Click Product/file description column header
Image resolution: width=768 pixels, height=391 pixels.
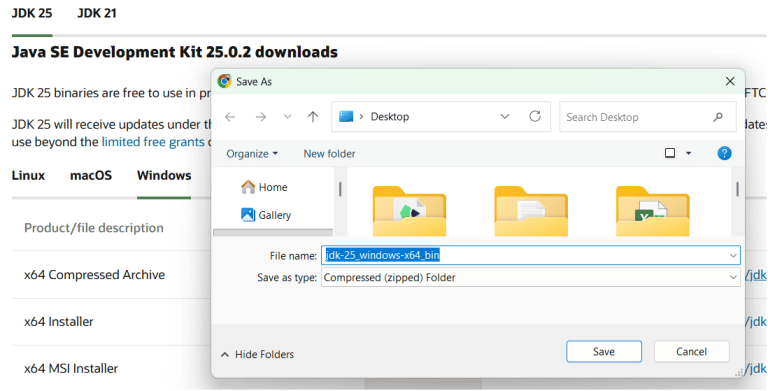(94, 228)
